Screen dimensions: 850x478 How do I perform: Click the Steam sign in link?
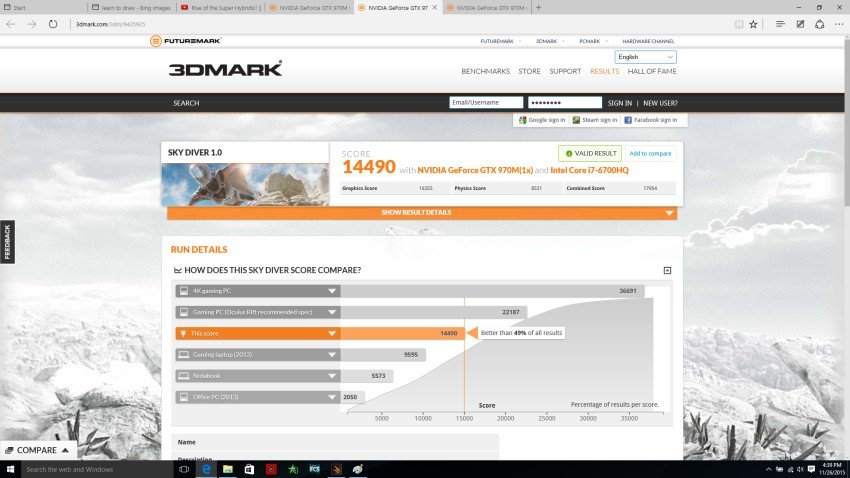(595, 120)
